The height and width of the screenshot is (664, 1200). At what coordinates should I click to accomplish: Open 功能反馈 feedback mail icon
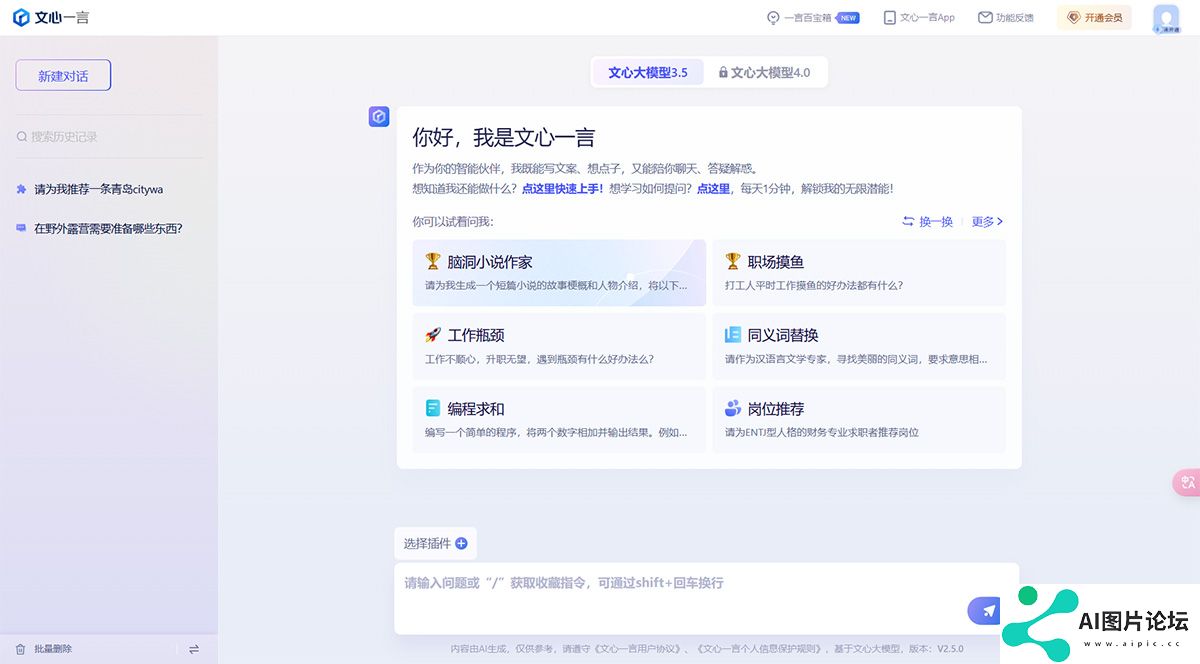985,18
